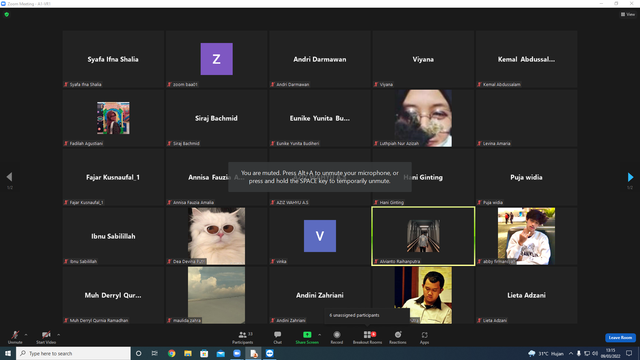Open the View layout menu
Image resolution: width=640 pixels, height=360 pixels.
coord(628,14)
